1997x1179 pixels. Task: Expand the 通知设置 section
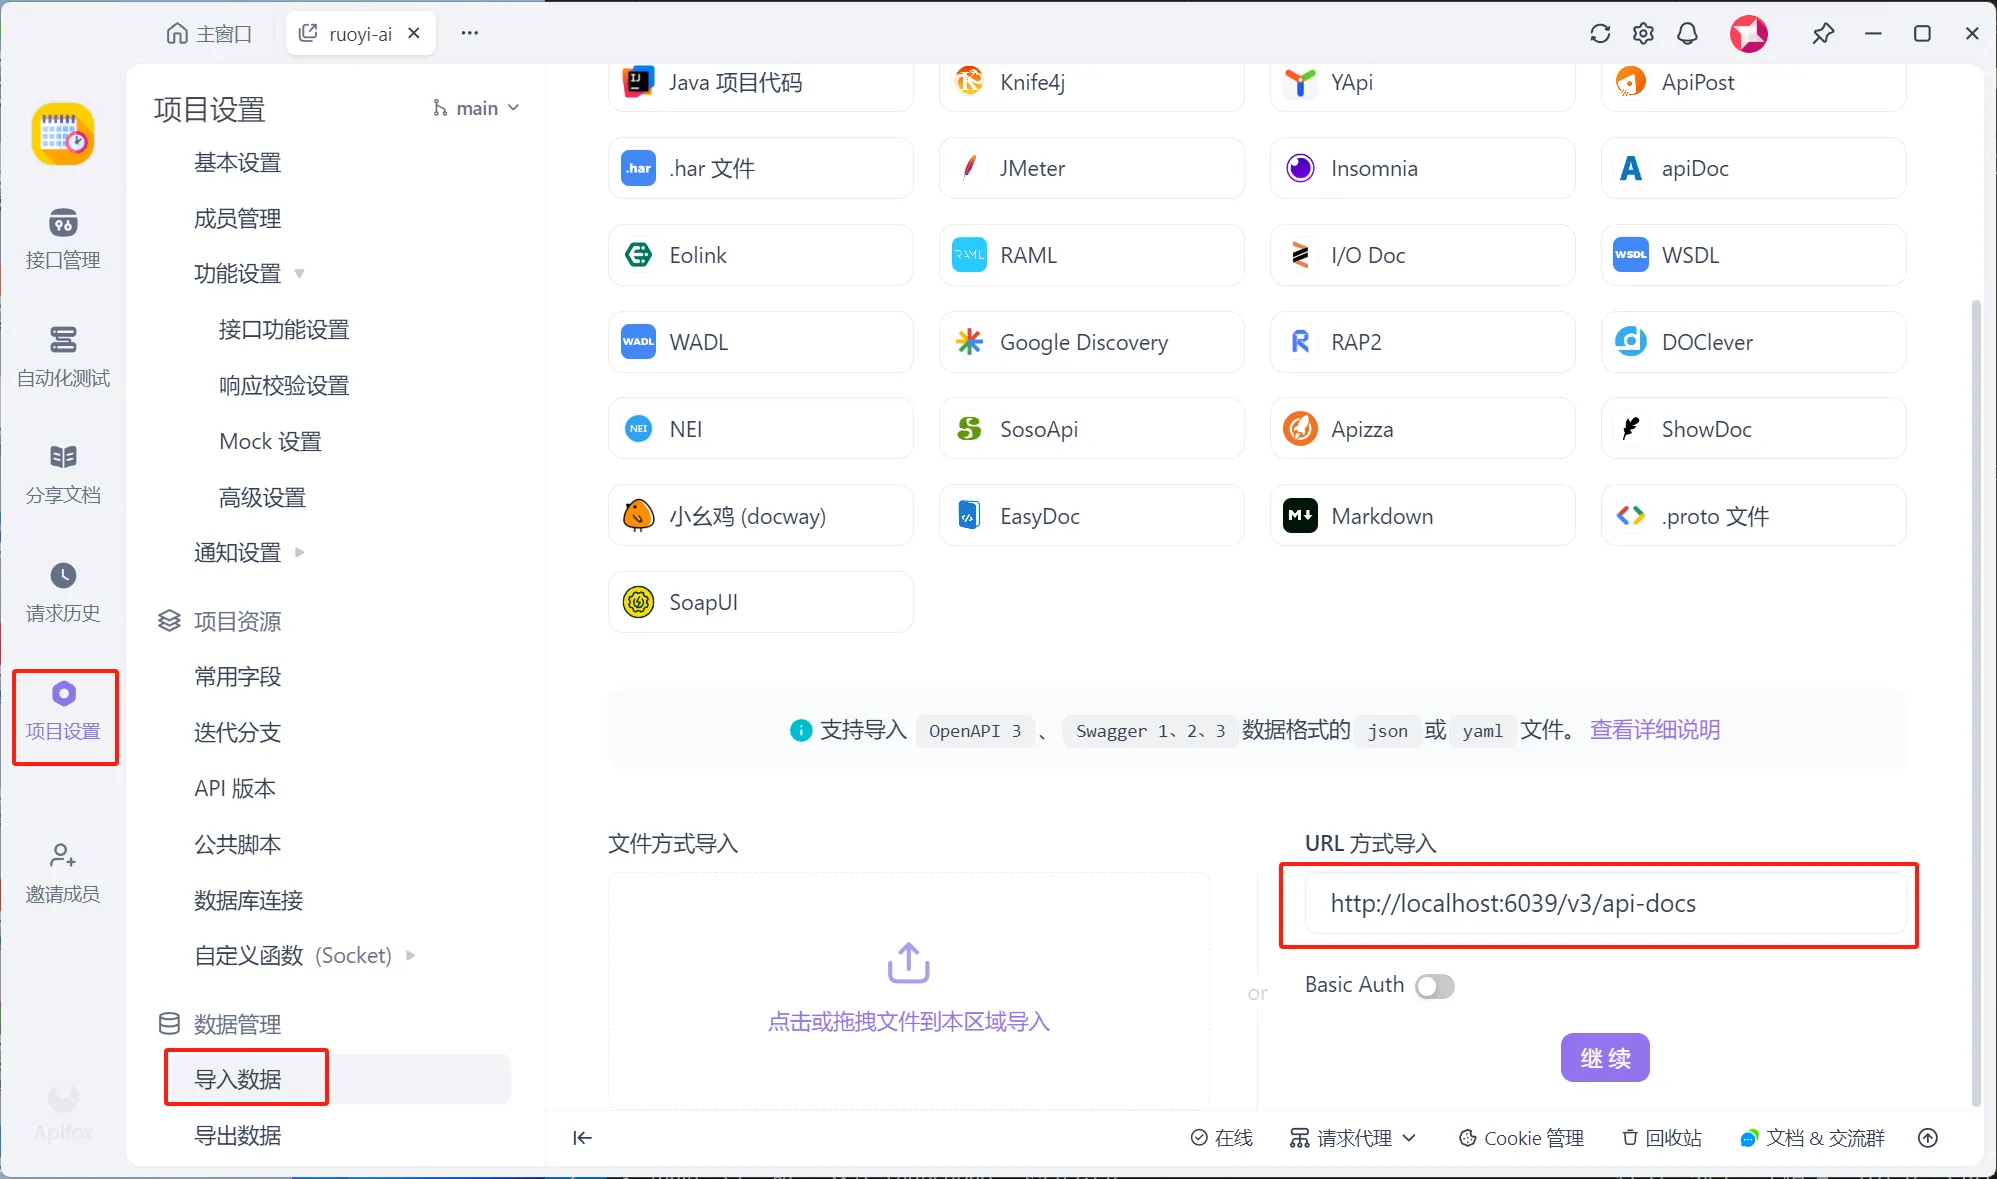point(299,552)
